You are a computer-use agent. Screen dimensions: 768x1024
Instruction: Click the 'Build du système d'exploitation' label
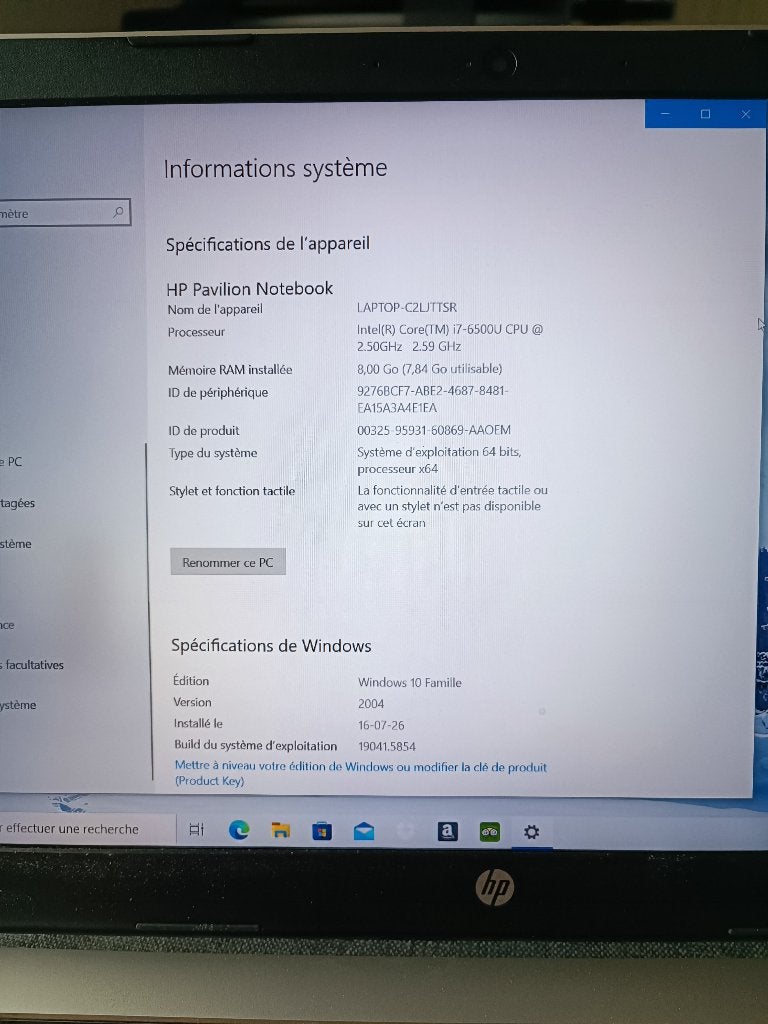[255, 745]
